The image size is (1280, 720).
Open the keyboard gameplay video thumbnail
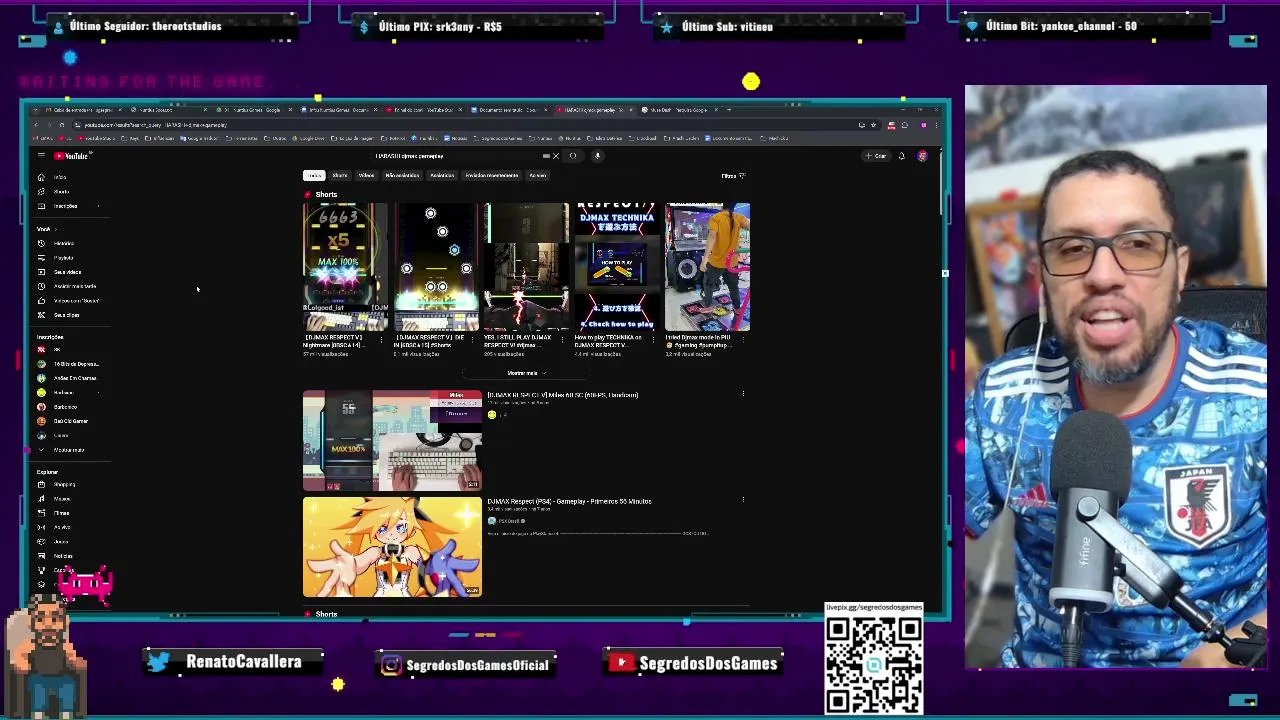[392, 441]
